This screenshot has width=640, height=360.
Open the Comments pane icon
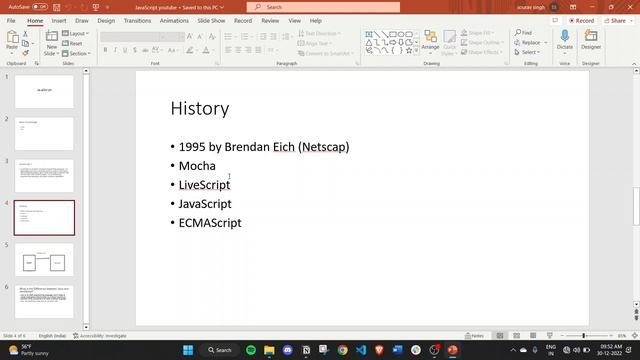[x=555, y=20]
